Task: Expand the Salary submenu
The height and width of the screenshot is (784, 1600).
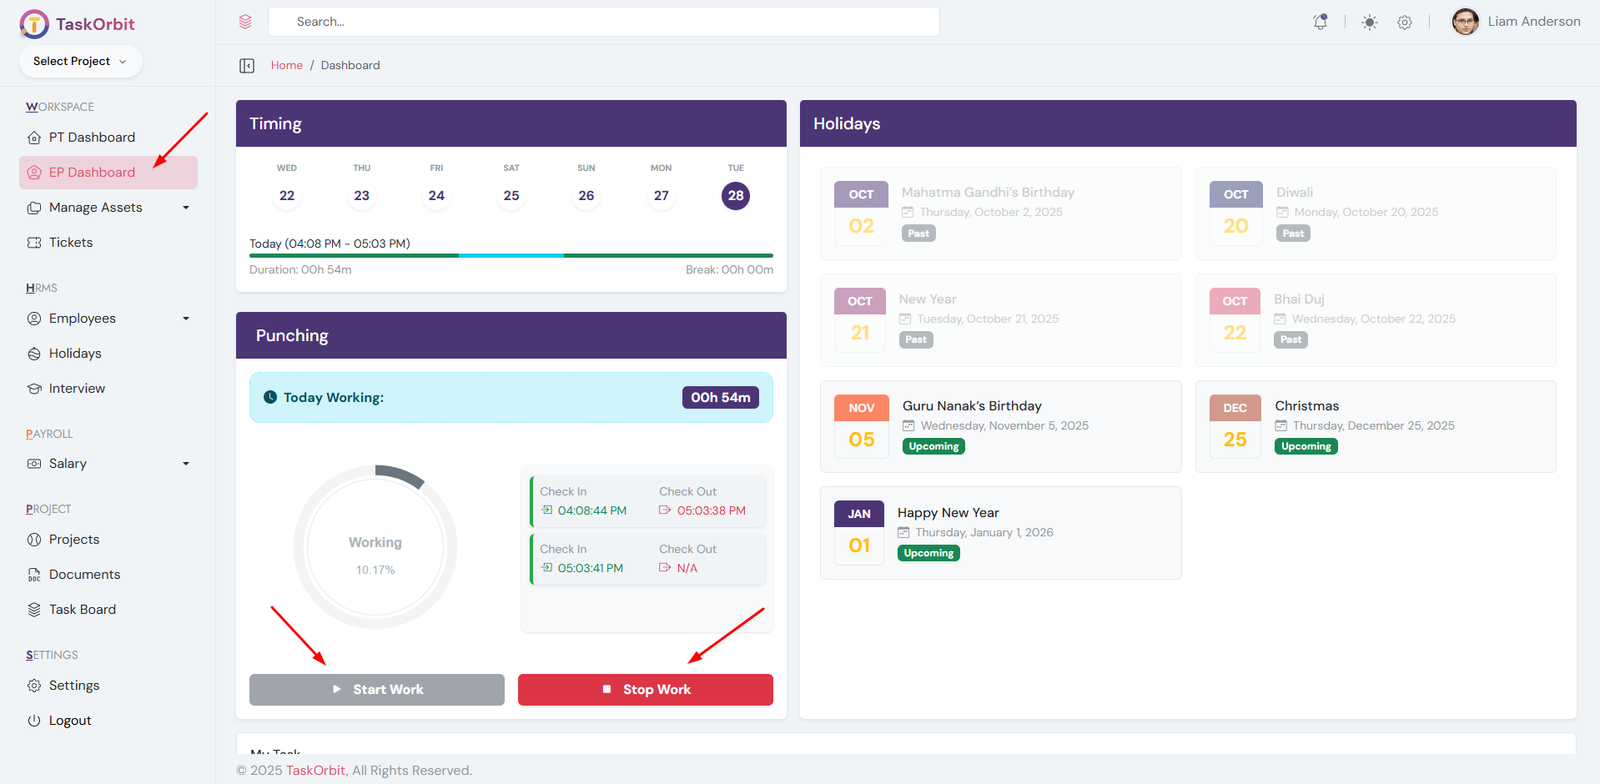Action: click(185, 464)
